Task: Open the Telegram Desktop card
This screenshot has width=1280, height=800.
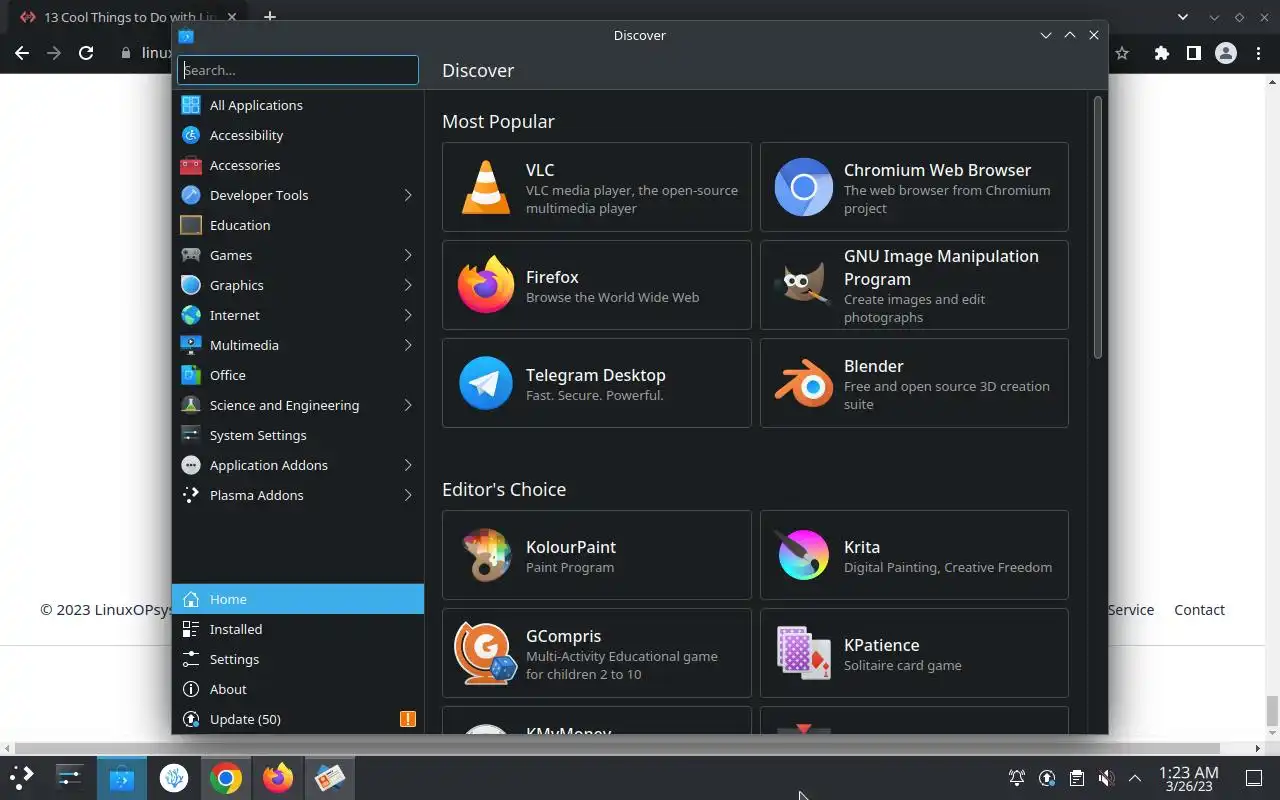Action: click(x=597, y=383)
